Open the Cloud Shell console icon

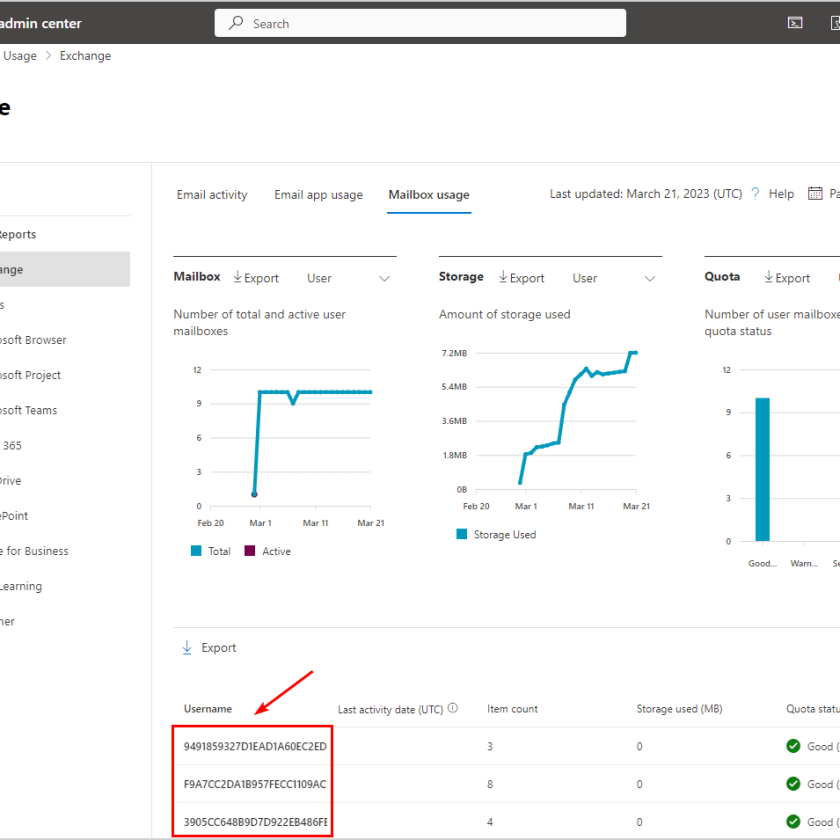point(795,22)
